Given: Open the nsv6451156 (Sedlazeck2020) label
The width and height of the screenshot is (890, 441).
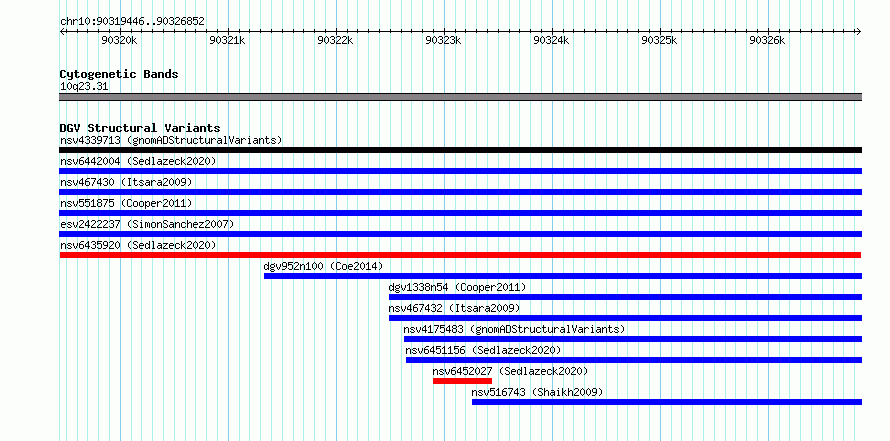Looking at the screenshot, I should [x=484, y=350].
